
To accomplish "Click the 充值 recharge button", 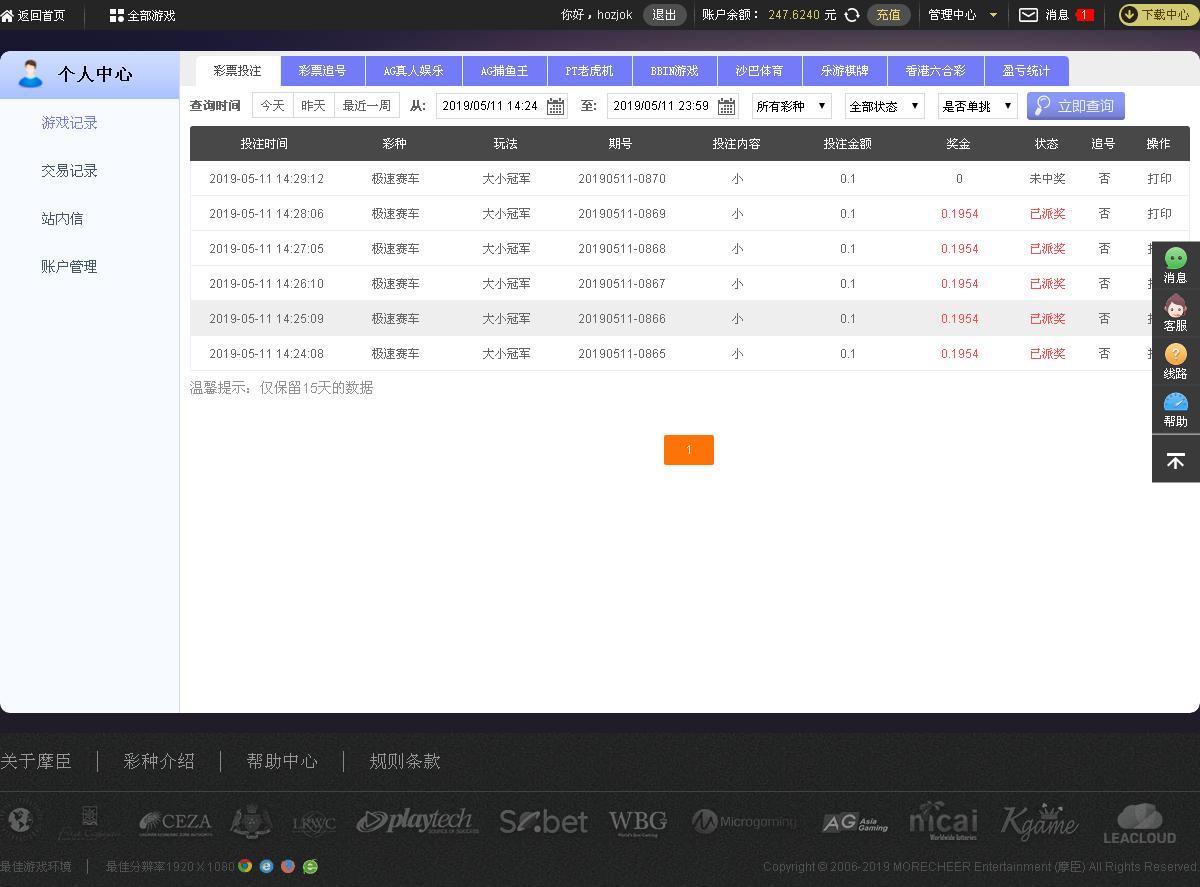I will click(888, 15).
